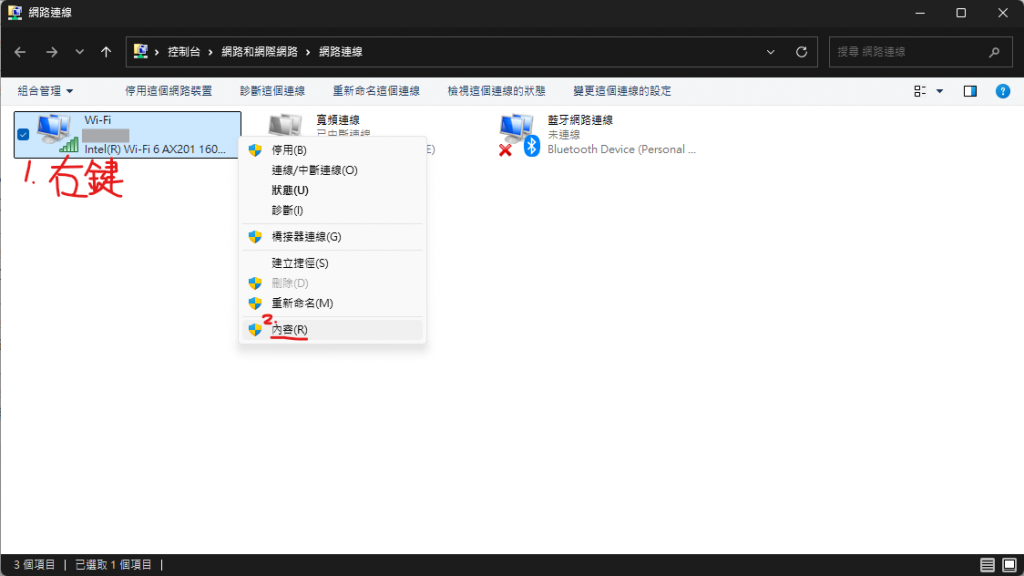1024x576 pixels.
Task: Click 診斷這個連線 in toolbar
Action: pyautogui.click(x=272, y=91)
